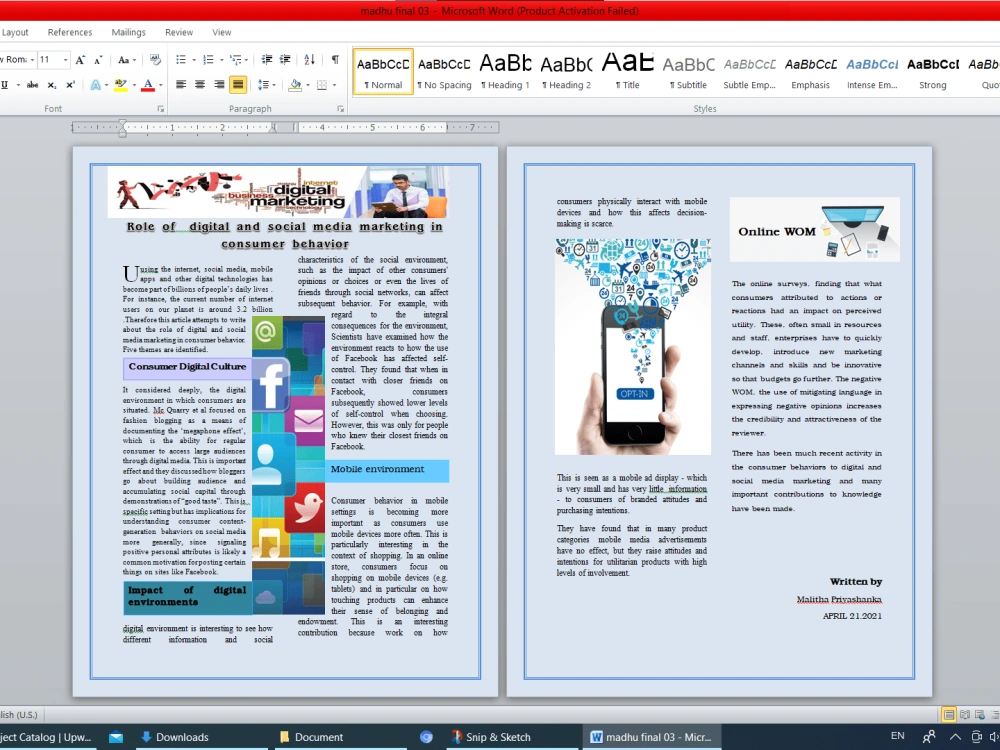This screenshot has height=750, width=1000.
Task: Apply numbered list formatting
Action: point(208,60)
